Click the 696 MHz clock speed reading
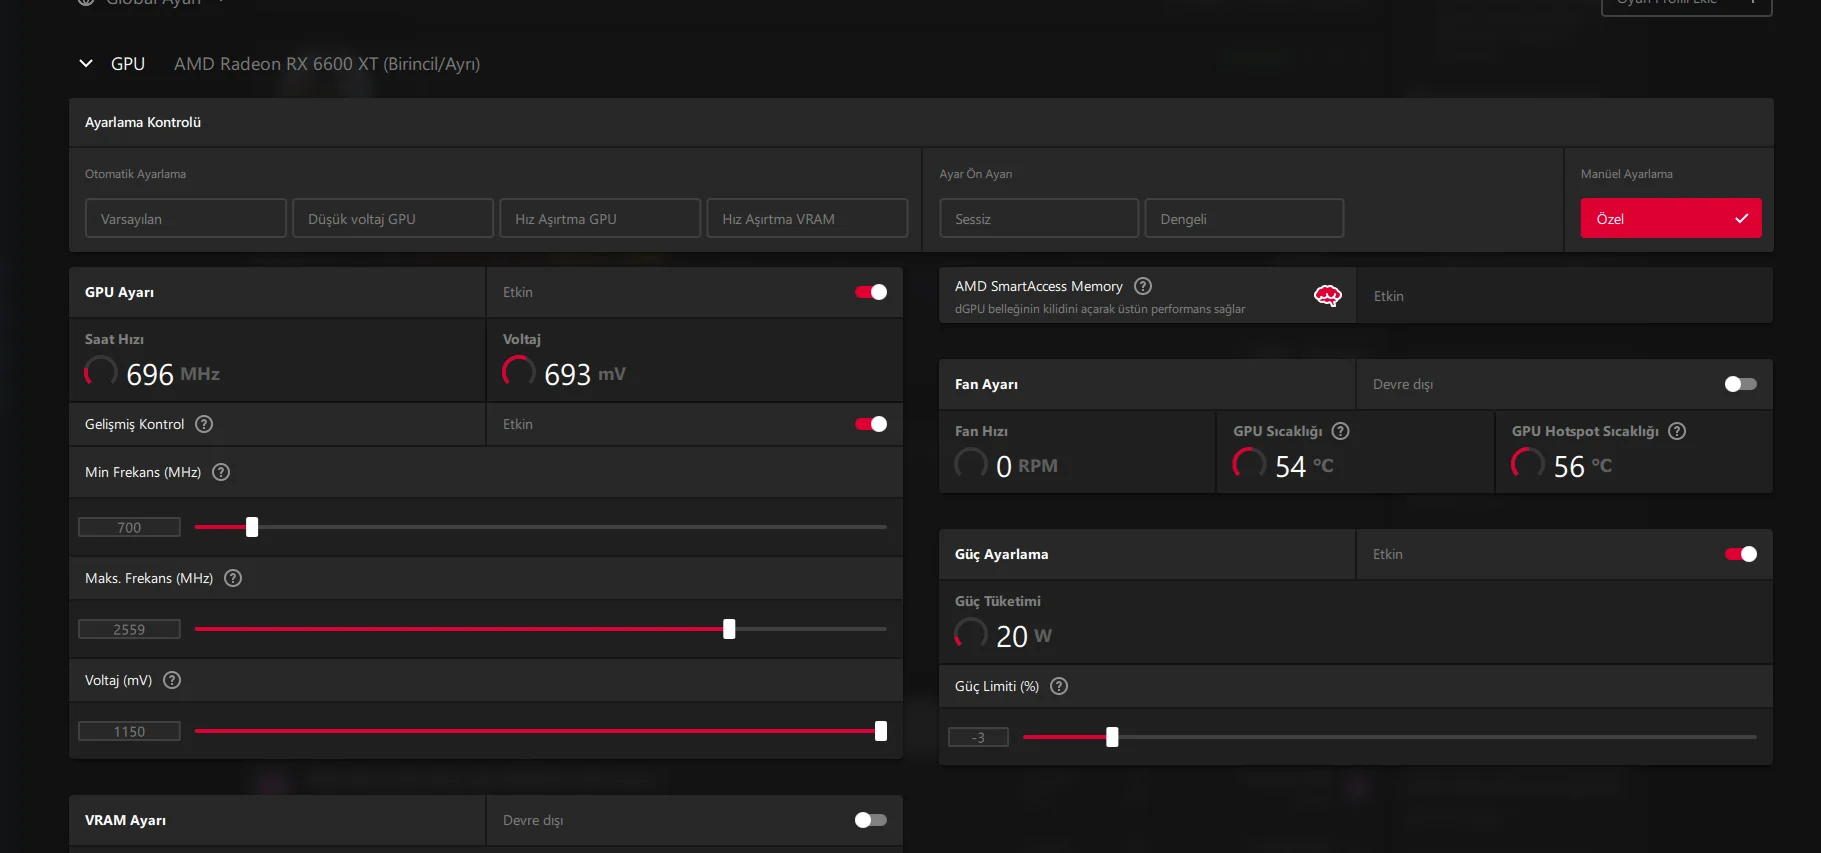1821x853 pixels. [173, 374]
